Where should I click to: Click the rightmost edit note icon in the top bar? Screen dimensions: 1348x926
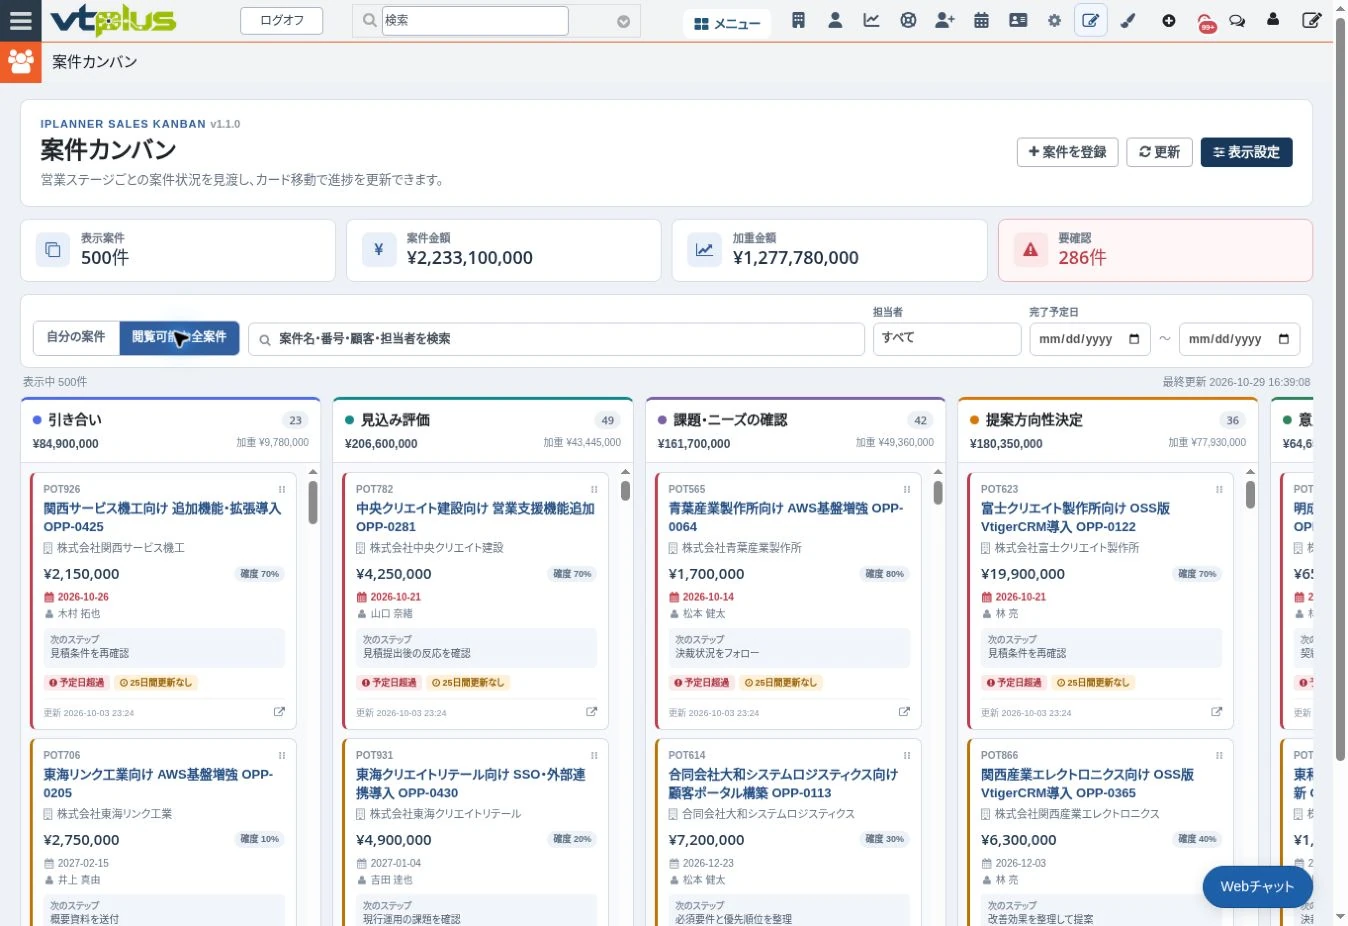click(x=1312, y=20)
